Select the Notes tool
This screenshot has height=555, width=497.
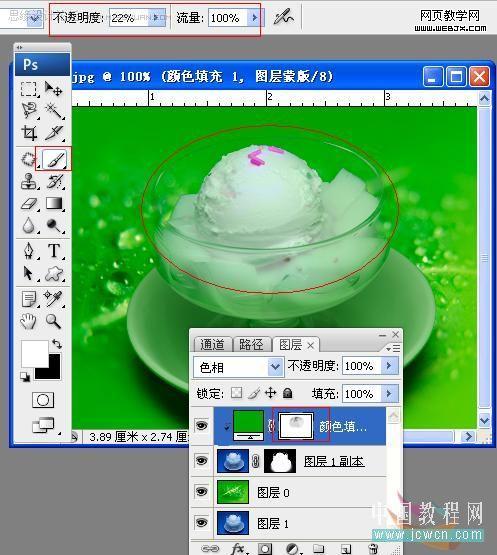click(x=28, y=299)
